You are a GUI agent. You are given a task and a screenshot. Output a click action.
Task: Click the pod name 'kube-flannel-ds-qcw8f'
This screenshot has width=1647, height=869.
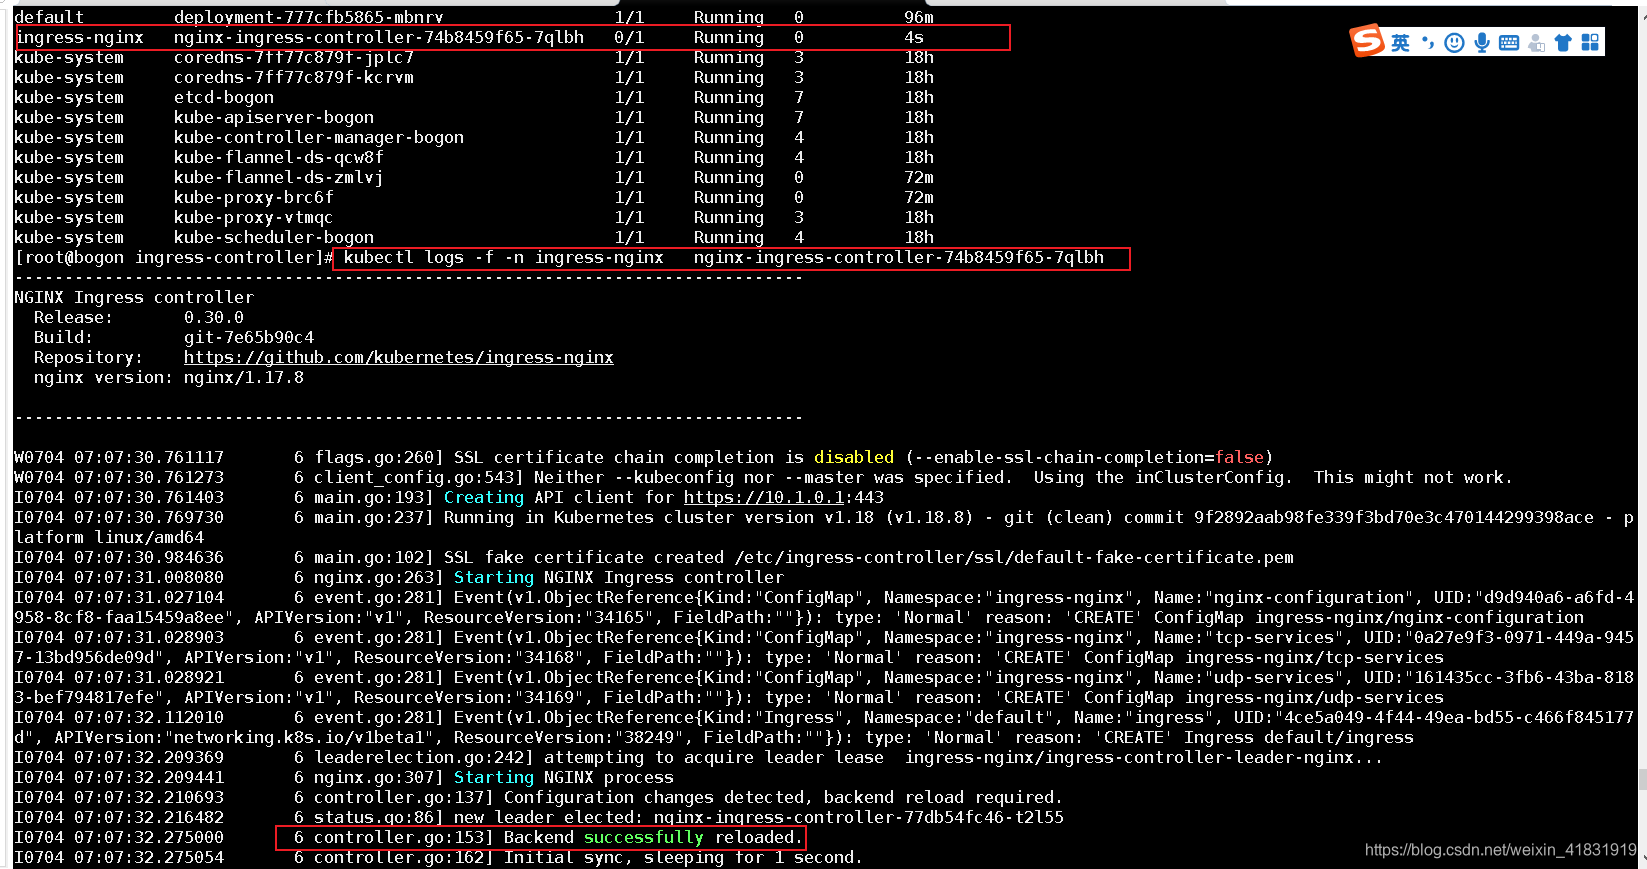coord(279,157)
